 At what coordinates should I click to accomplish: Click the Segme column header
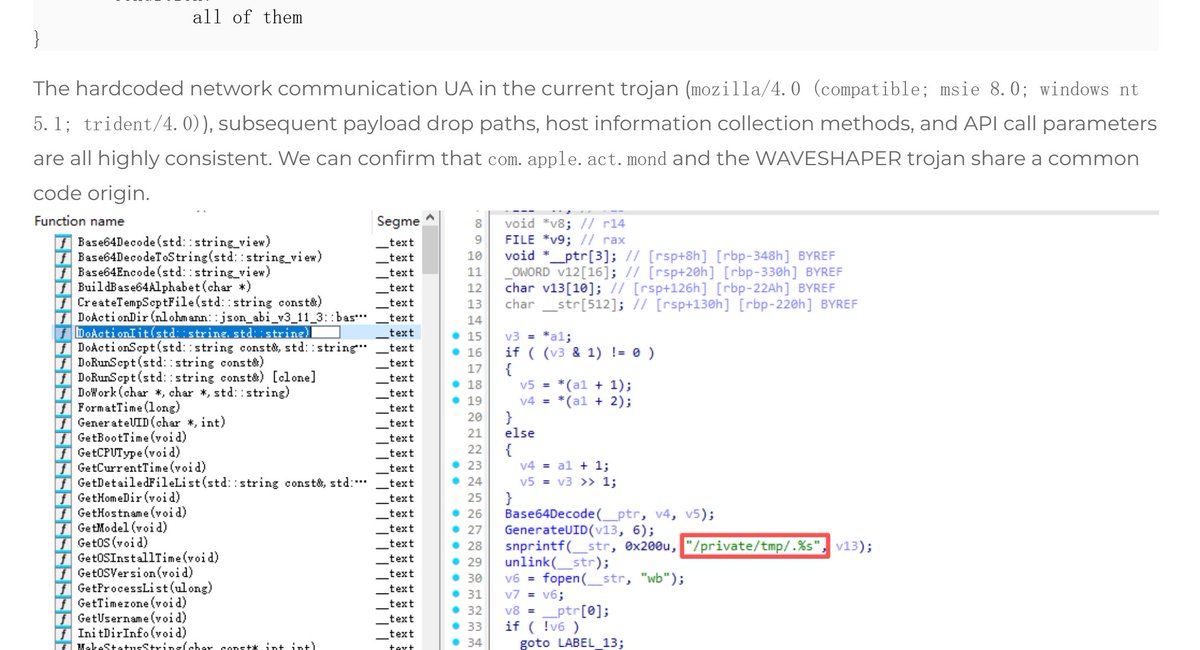click(396, 221)
